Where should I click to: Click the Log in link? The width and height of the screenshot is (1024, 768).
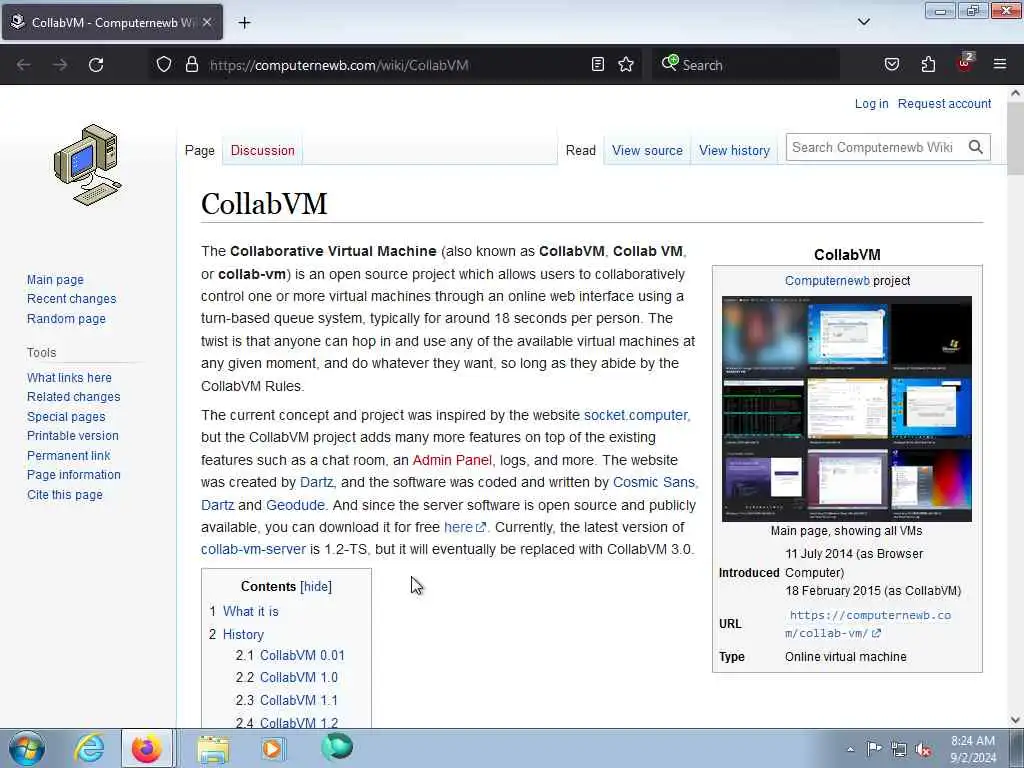pyautogui.click(x=871, y=104)
